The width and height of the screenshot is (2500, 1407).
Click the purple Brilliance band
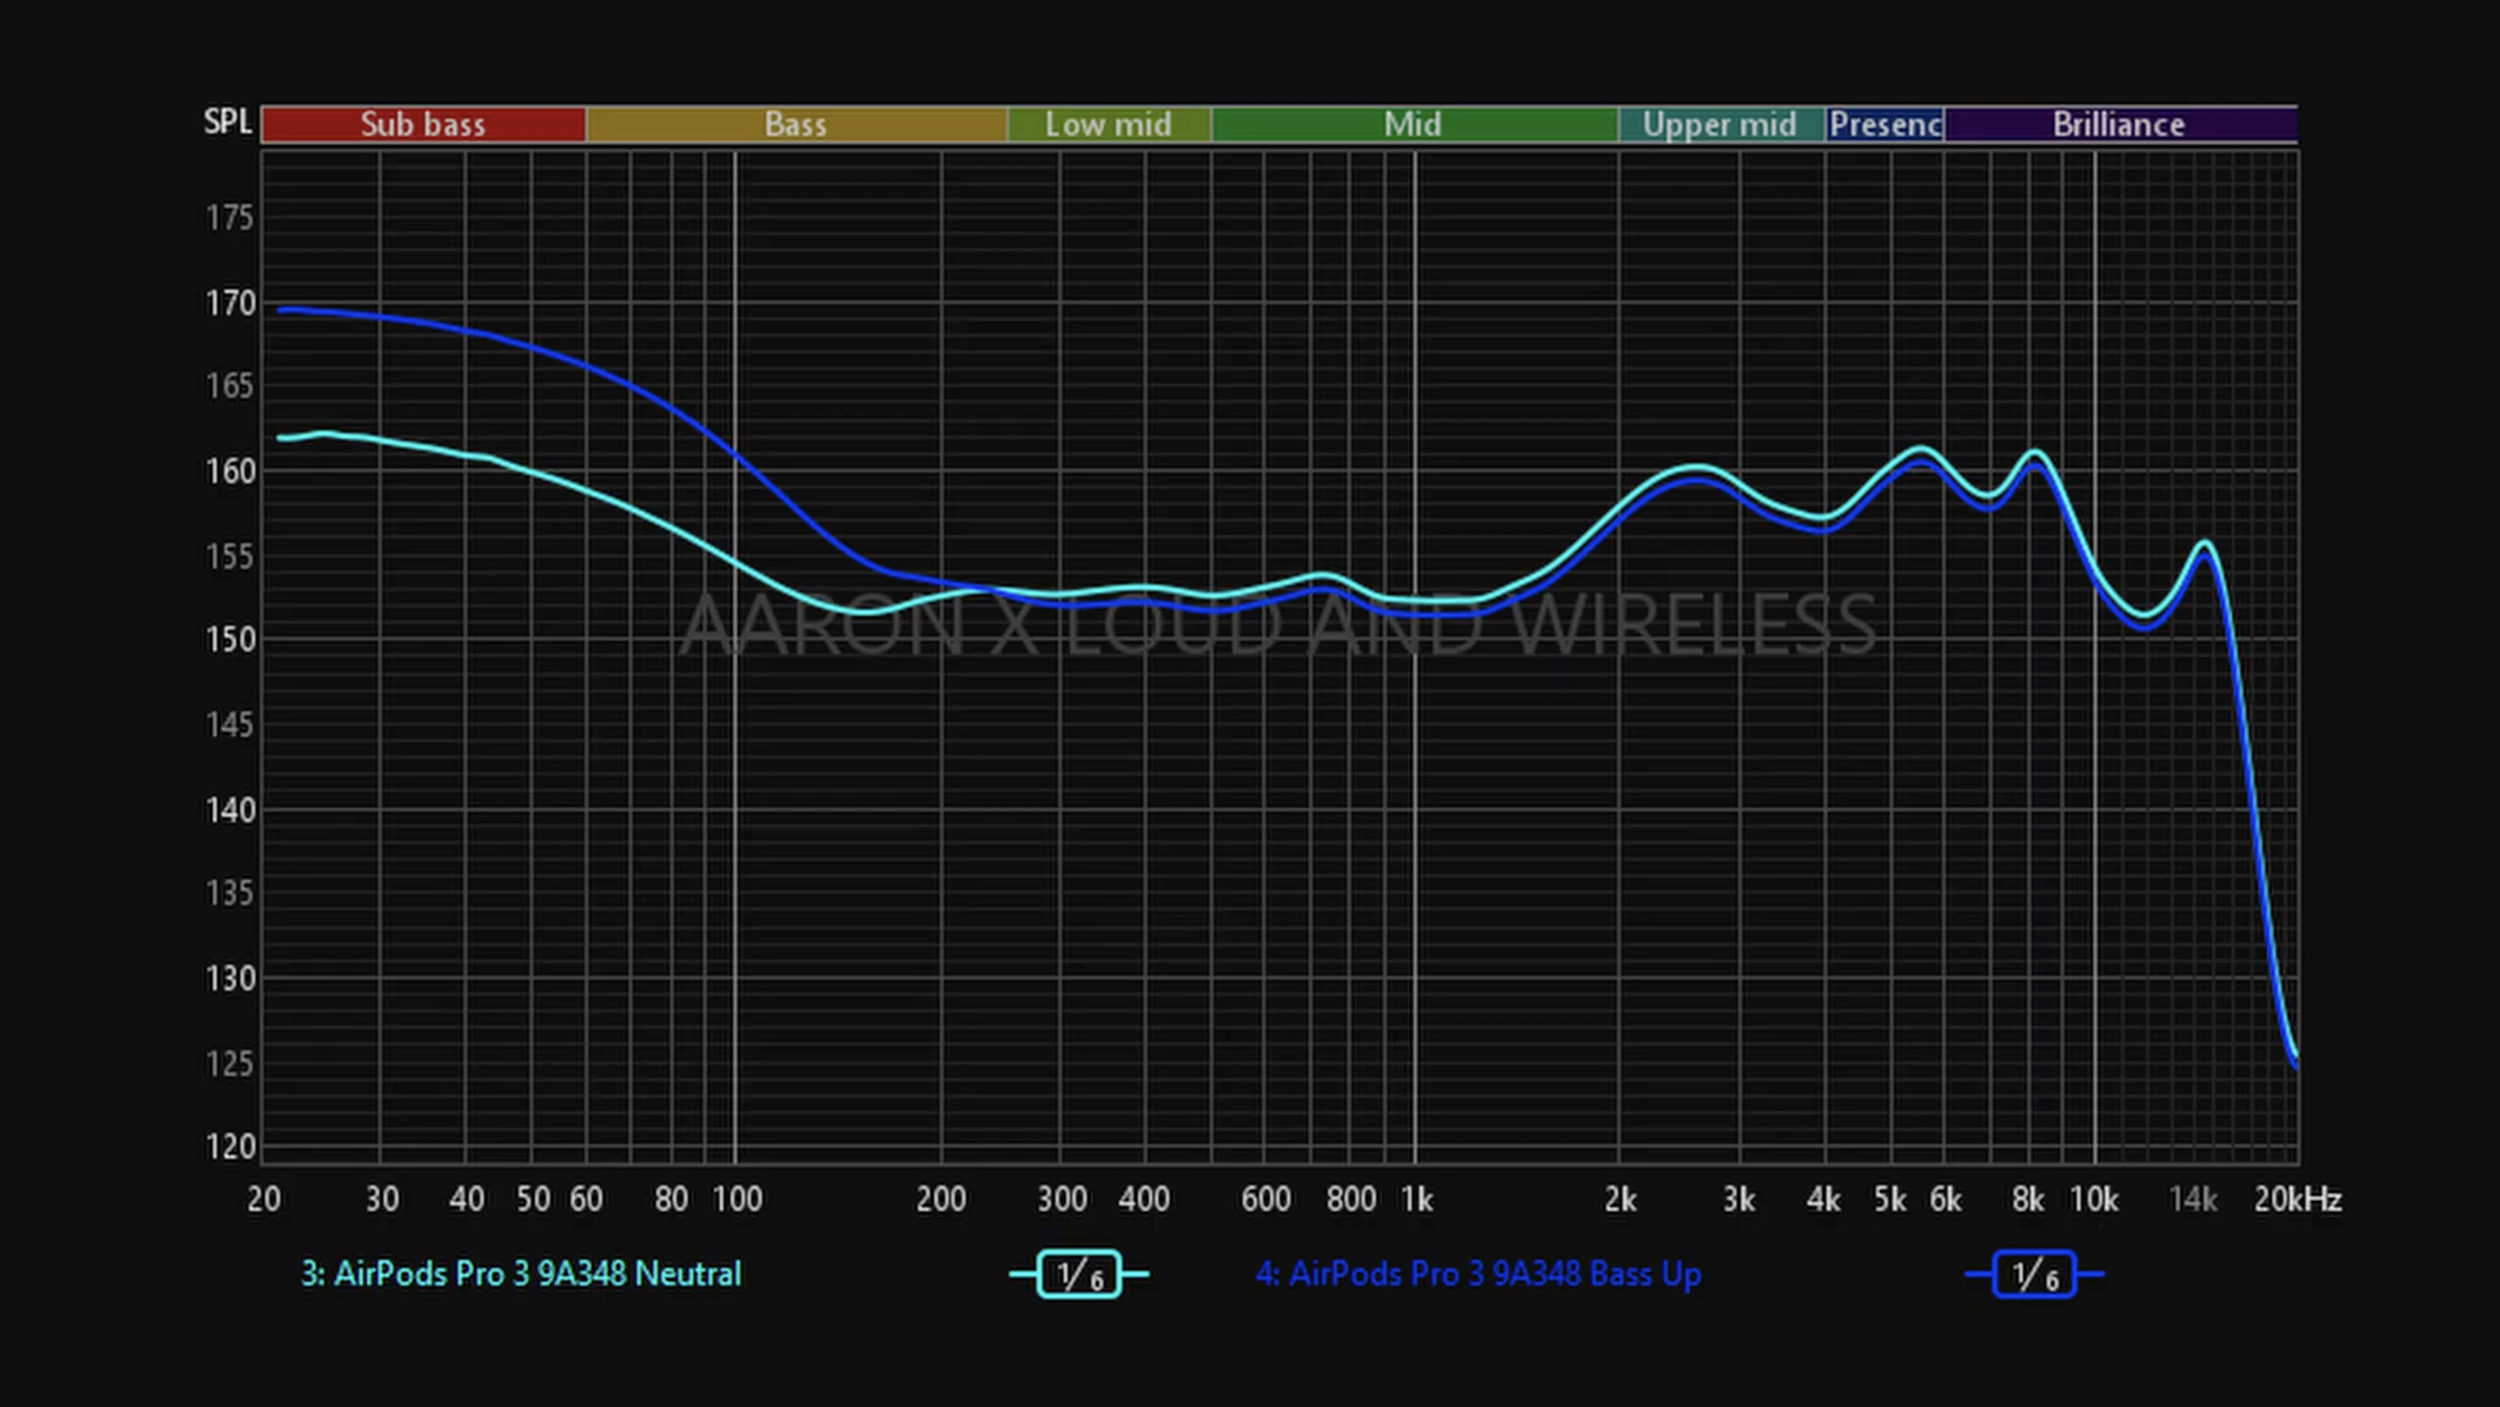pyautogui.click(x=2120, y=124)
